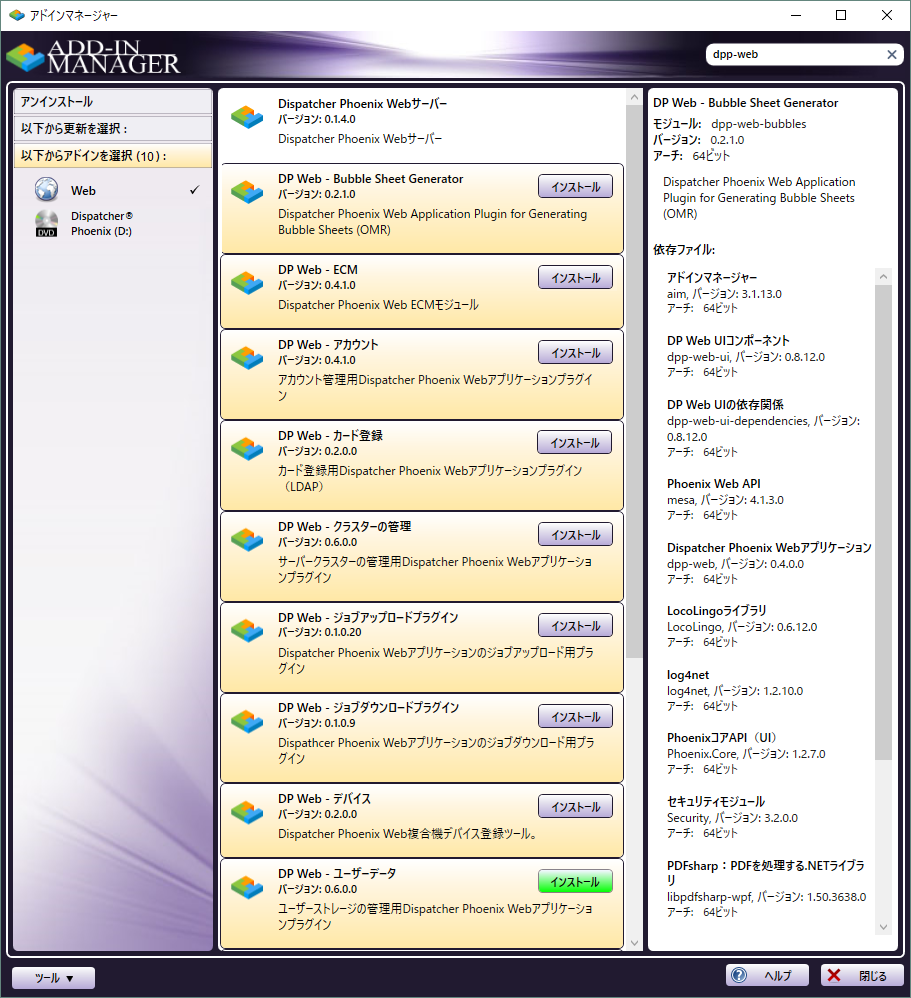Install the DP Web - ECM add-in
The width and height of the screenshot is (911, 998).
[x=576, y=278]
